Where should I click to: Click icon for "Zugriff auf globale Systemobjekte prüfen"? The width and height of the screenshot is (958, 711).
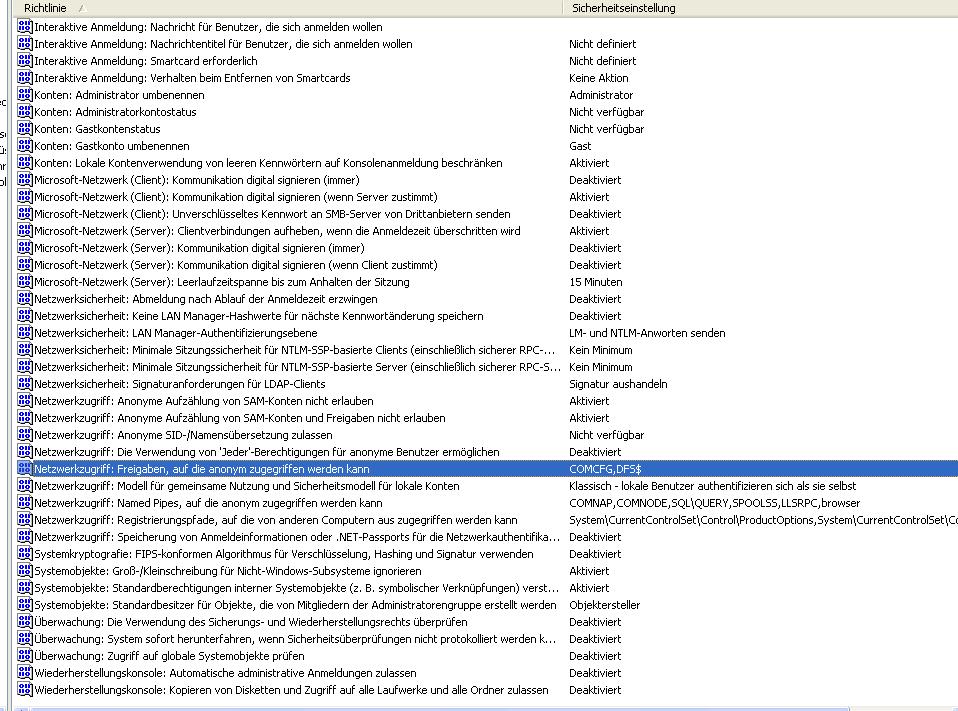coord(24,656)
